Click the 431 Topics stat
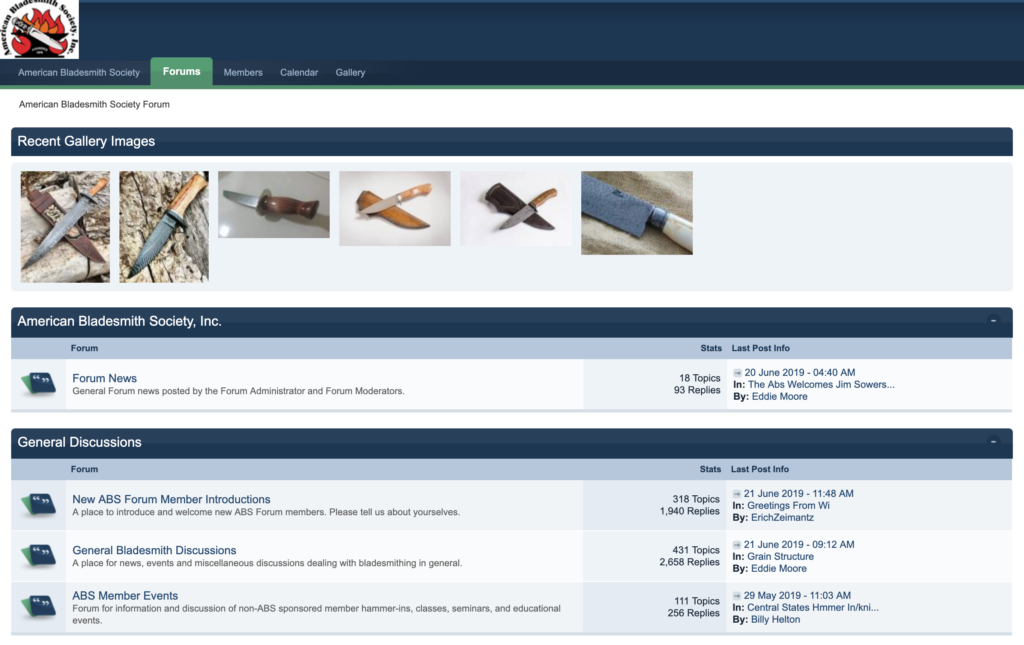 pos(696,550)
